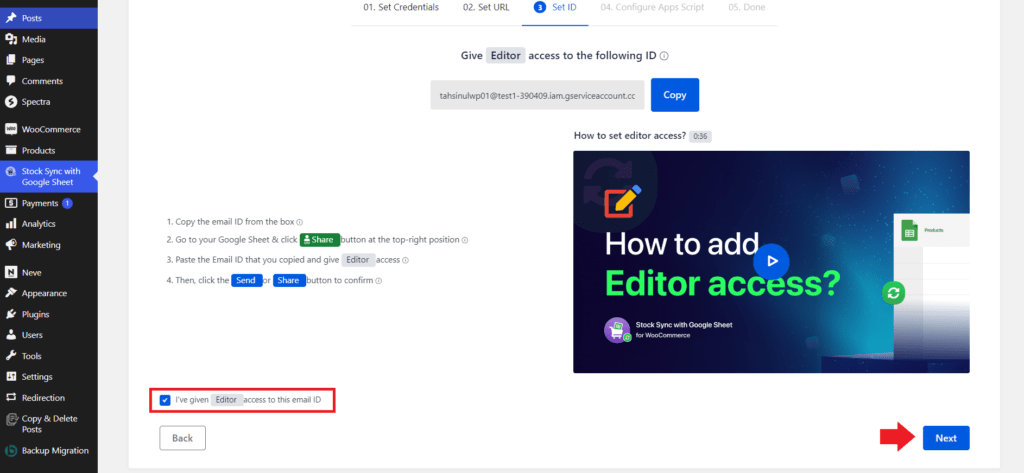Click the Stock Sync with Google Sheet icon
The height and width of the screenshot is (473, 1024).
pos(10,172)
